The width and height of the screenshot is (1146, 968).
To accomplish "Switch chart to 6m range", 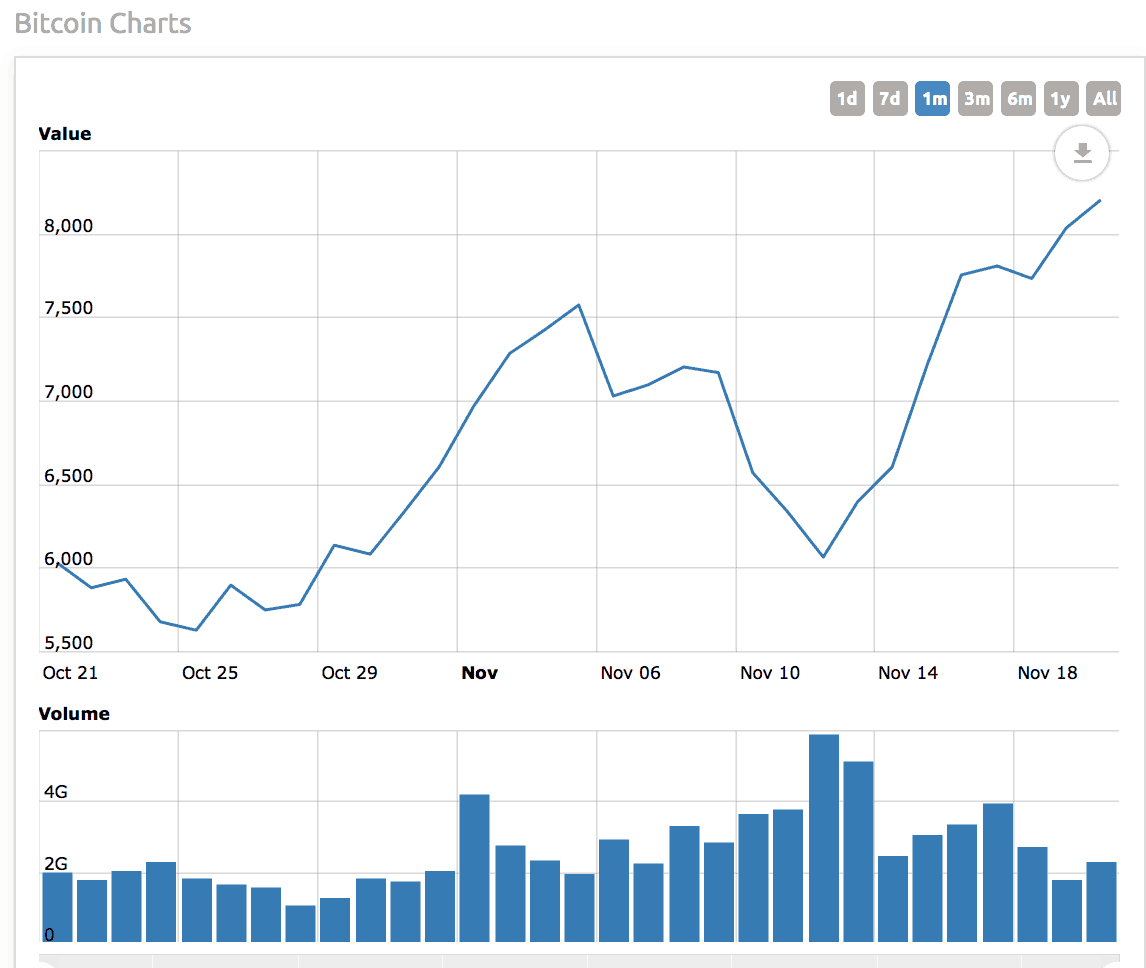I will coord(1018,99).
